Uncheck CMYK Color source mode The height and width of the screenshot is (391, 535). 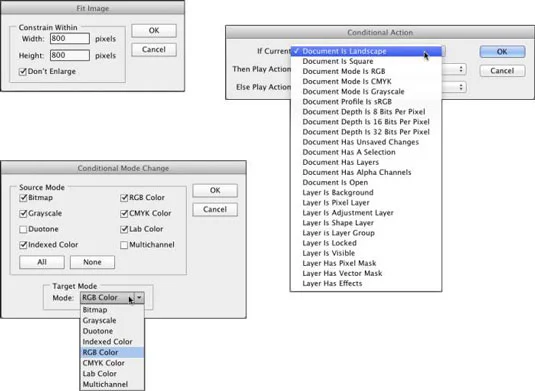click(x=124, y=214)
